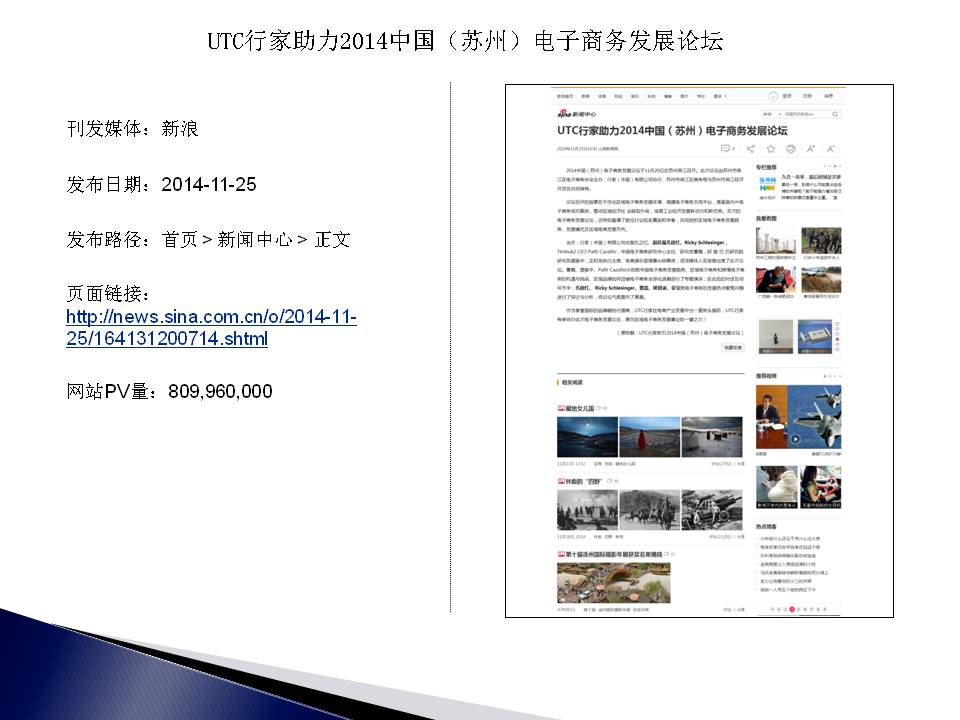Open the car in mud sidebar thumbnail
The image size is (960, 720).
(821, 280)
